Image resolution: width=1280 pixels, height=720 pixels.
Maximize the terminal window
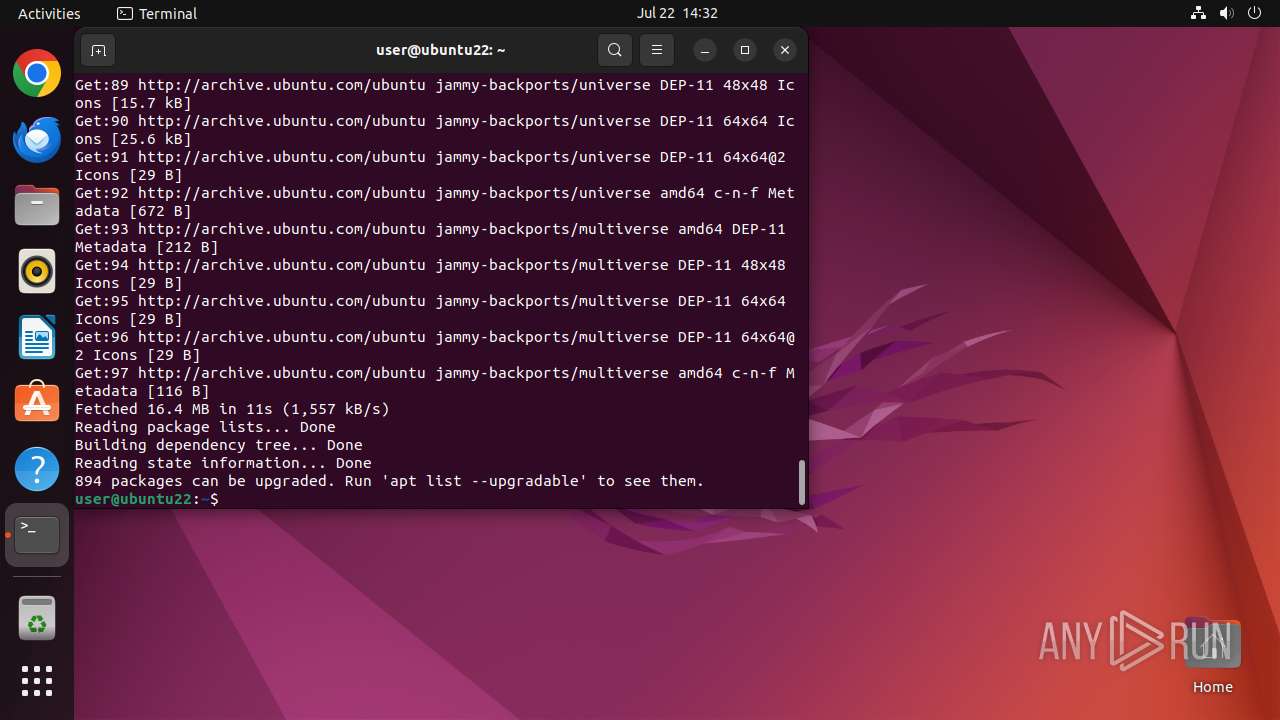pos(745,50)
